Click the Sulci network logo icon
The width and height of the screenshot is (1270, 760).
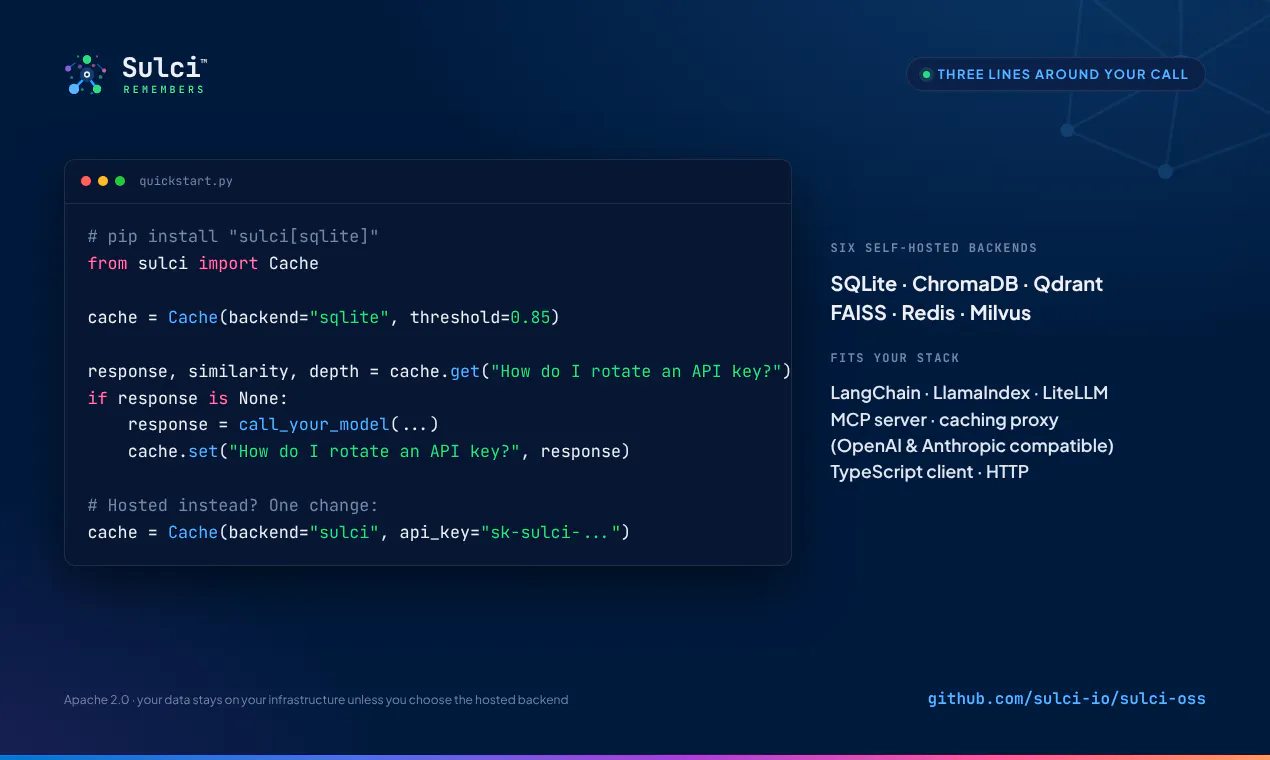[86, 75]
